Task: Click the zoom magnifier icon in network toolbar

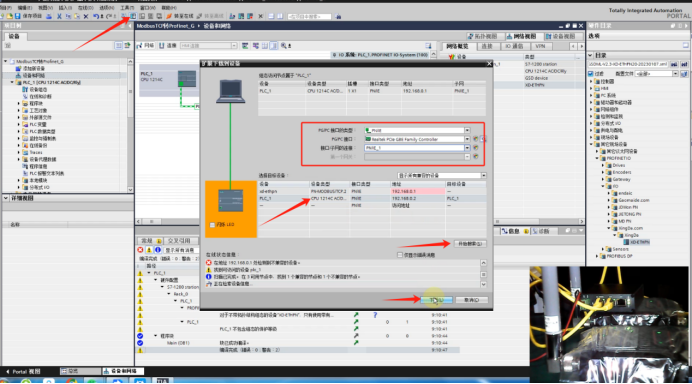Action: coord(283,45)
